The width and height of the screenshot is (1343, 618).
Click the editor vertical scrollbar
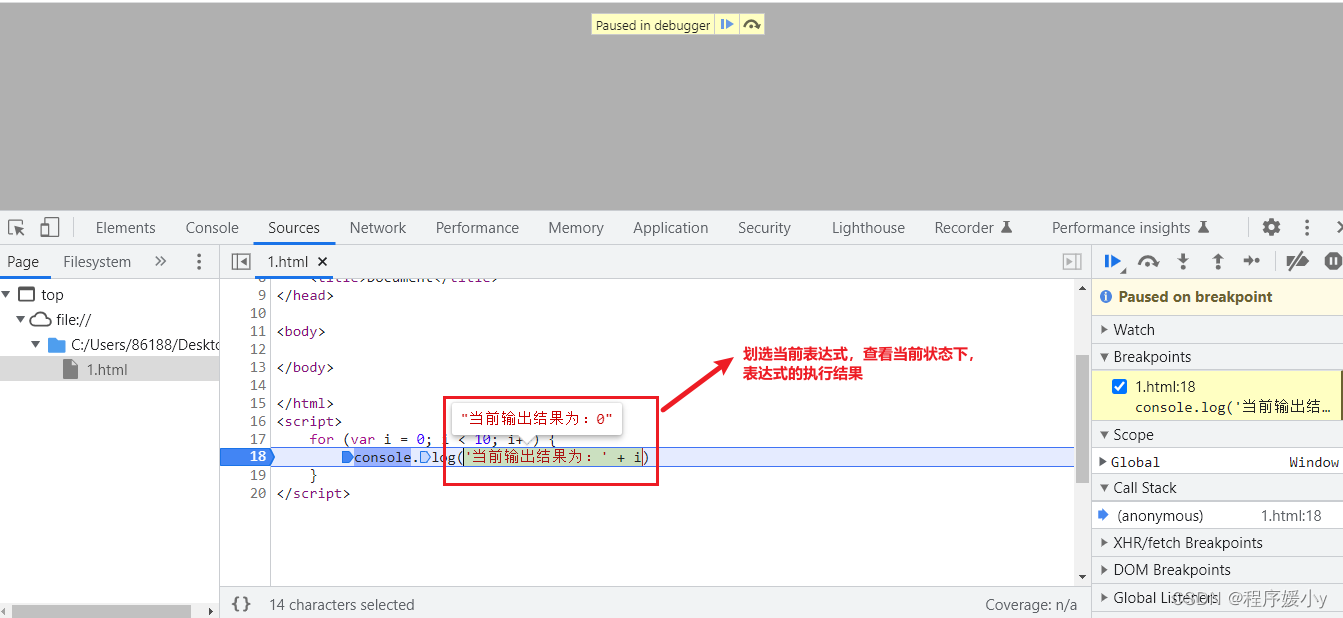pyautogui.click(x=1082, y=418)
